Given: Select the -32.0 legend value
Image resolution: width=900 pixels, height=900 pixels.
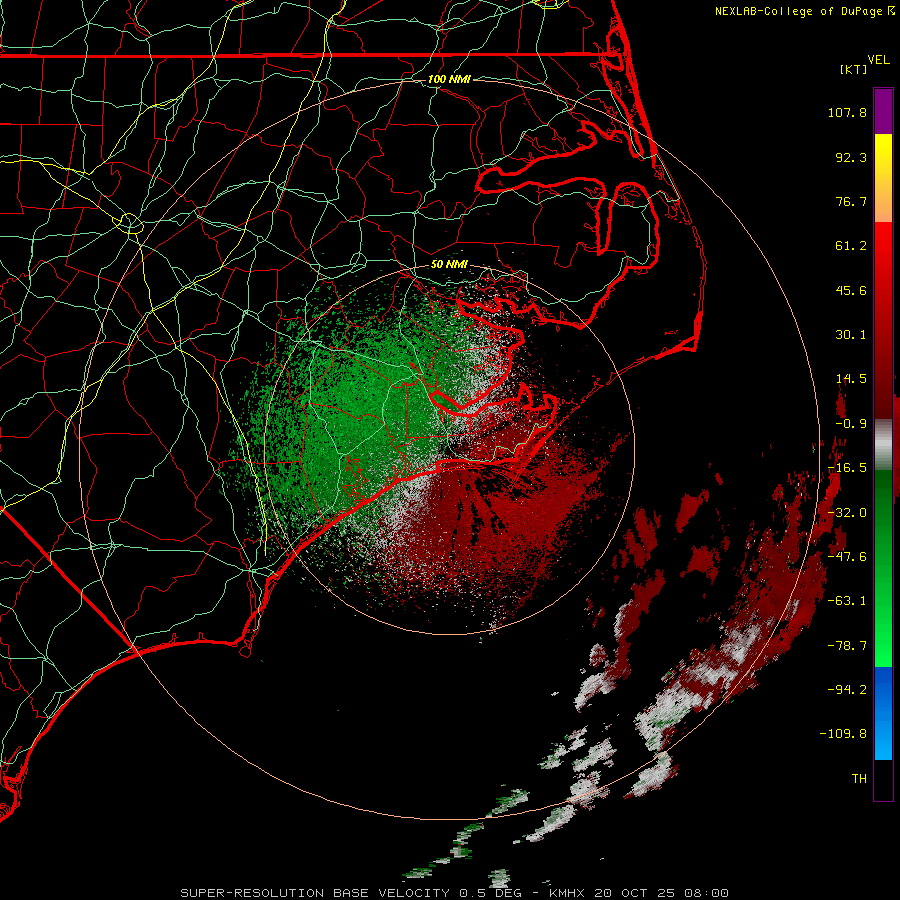Looking at the screenshot, I should click(847, 513).
